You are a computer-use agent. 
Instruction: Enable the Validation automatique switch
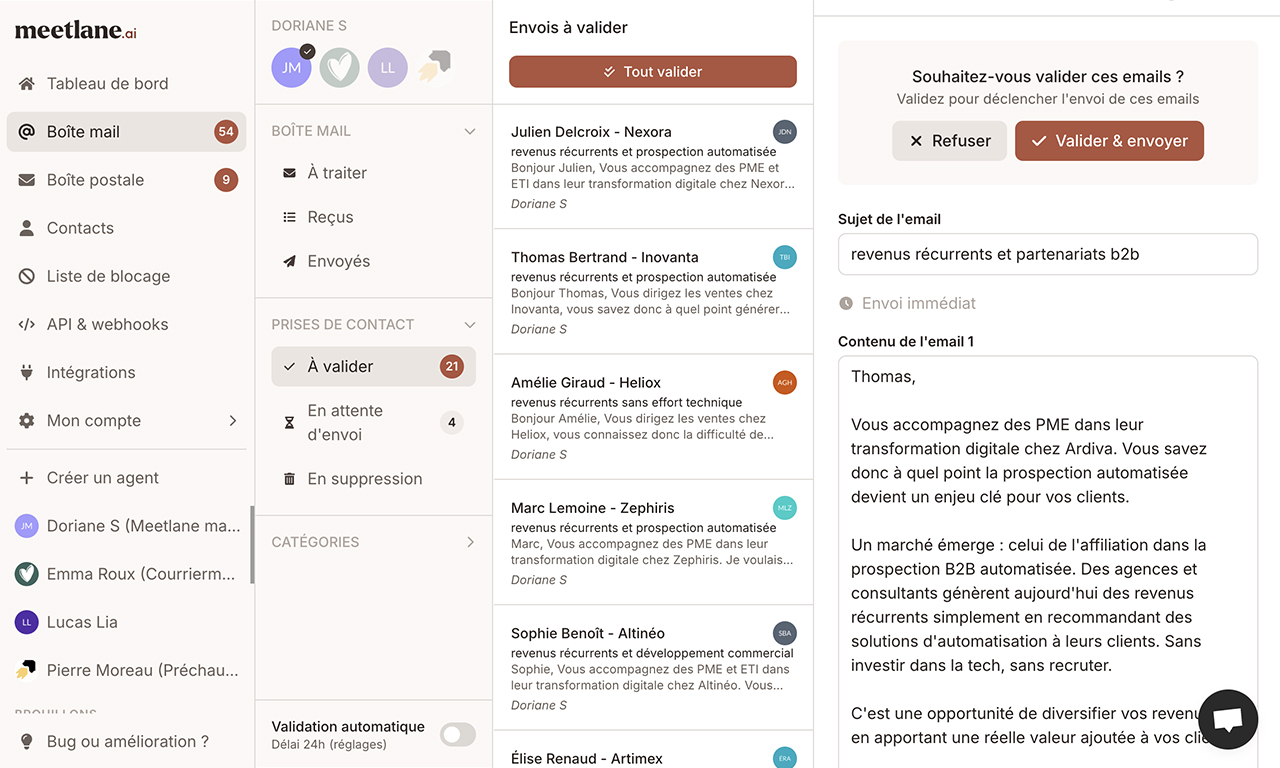pos(458,735)
